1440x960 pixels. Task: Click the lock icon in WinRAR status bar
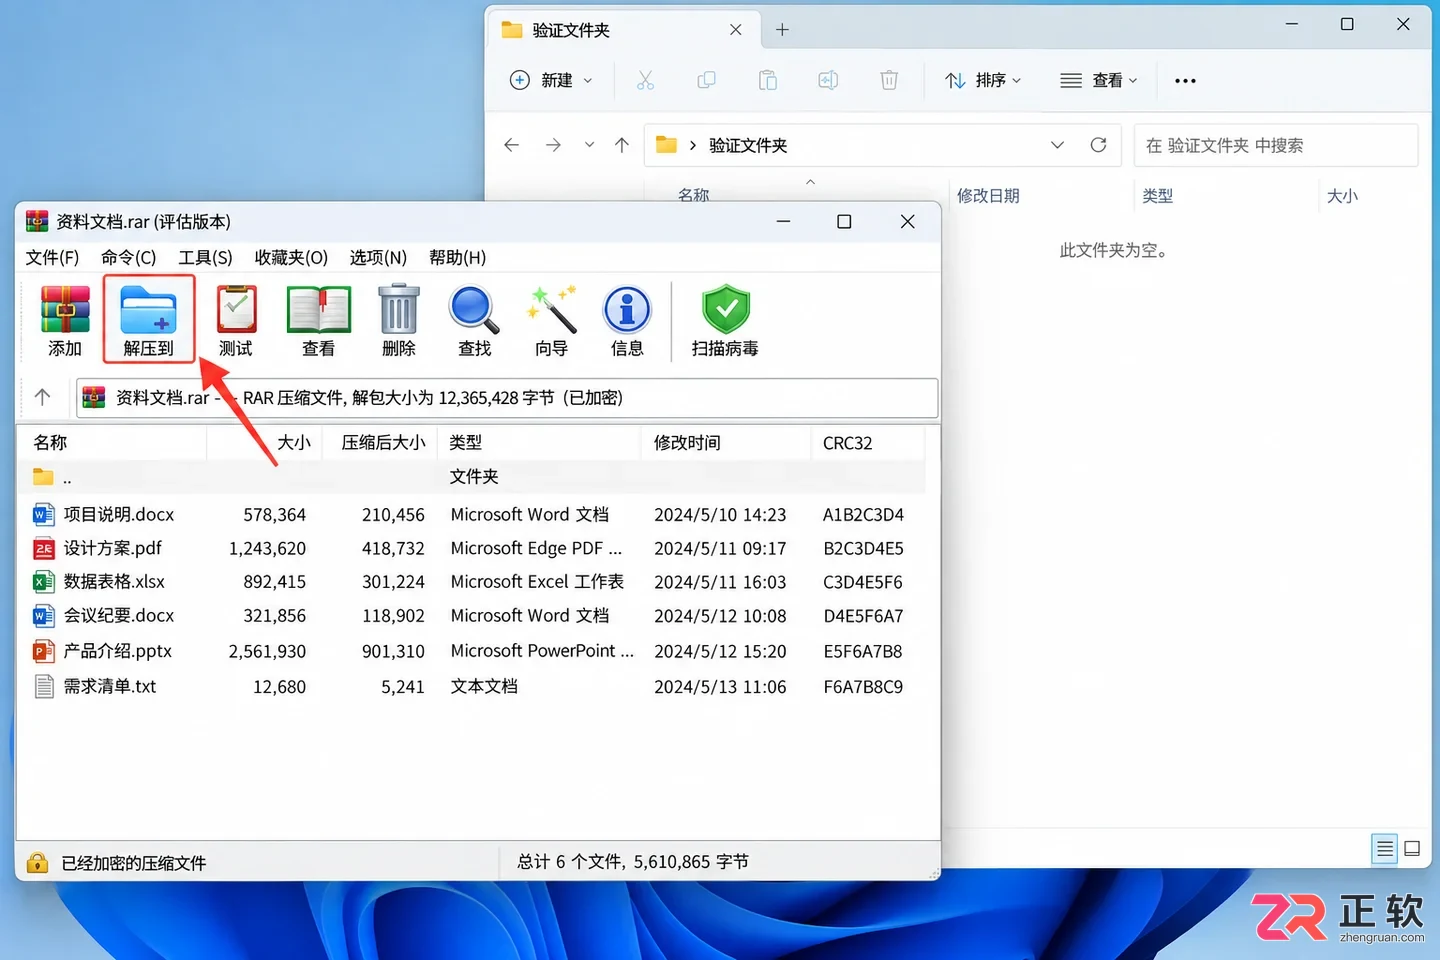(x=37, y=862)
